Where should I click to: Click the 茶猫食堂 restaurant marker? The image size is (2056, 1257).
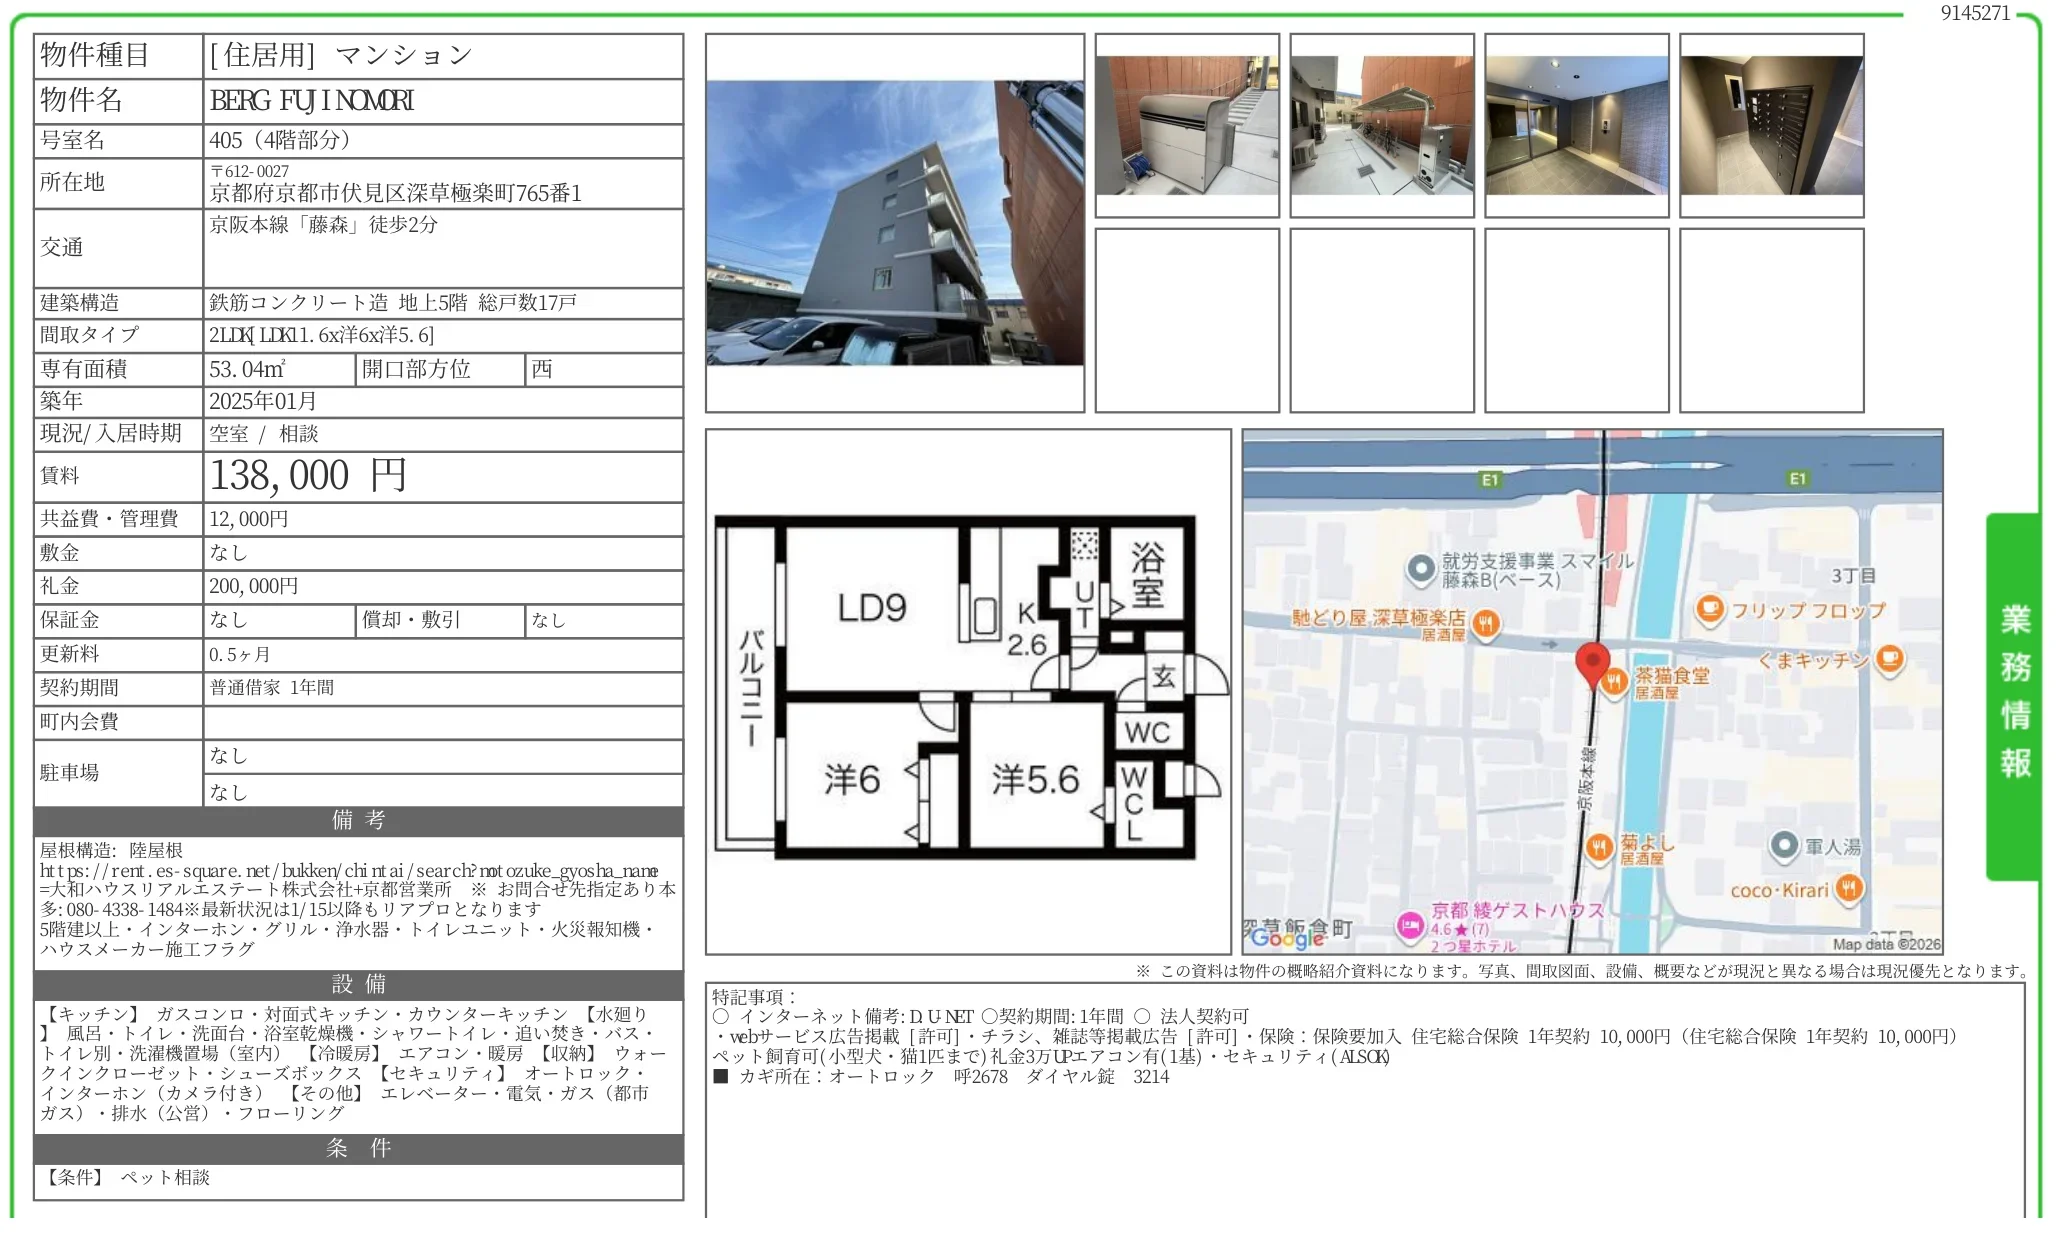coord(1615,683)
